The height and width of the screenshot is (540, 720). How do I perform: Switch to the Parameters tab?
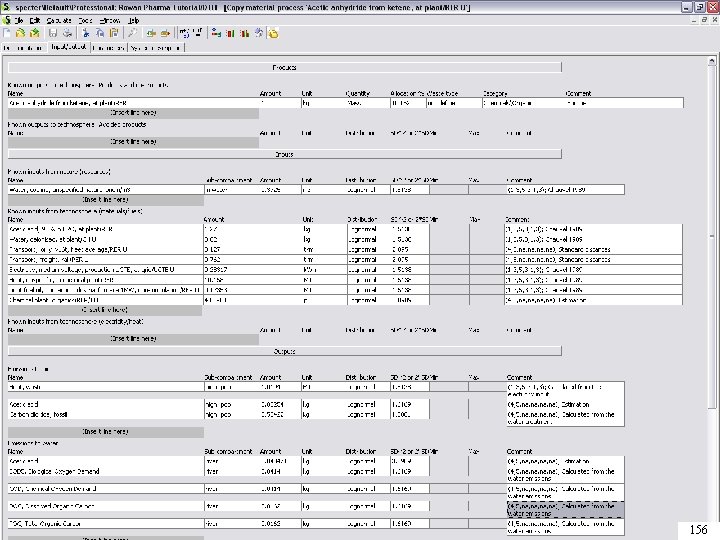point(107,47)
